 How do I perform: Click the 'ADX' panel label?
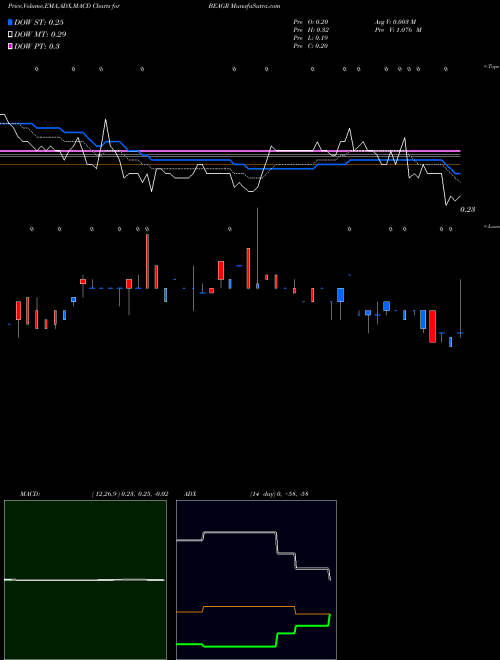(190, 494)
